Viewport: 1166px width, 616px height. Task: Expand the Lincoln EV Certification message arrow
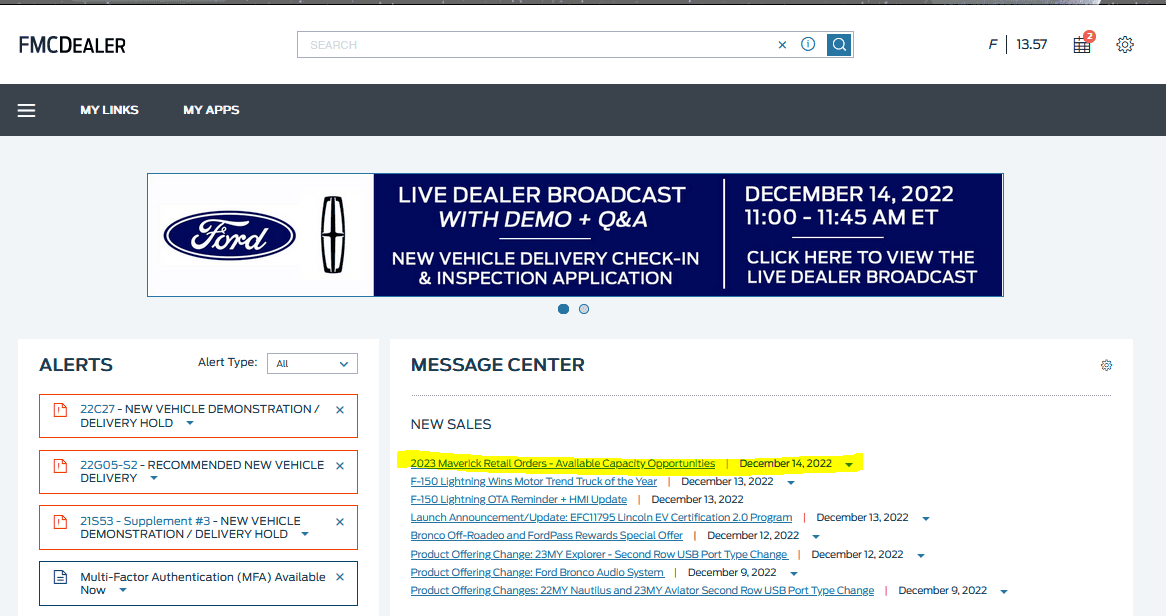pos(926,519)
